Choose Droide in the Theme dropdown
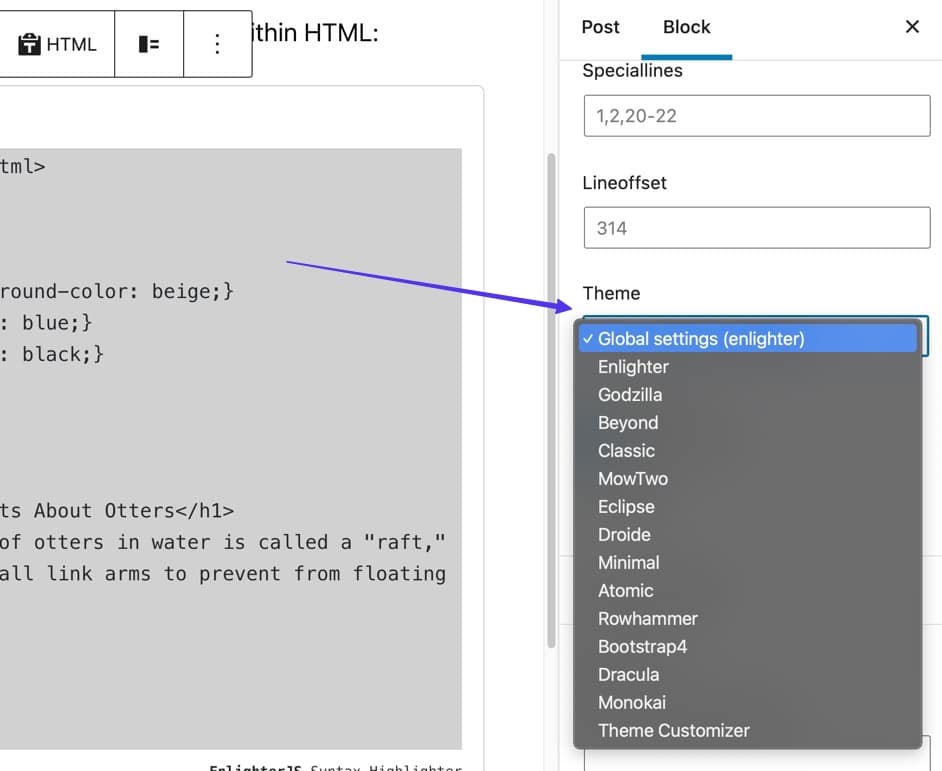 [624, 535]
